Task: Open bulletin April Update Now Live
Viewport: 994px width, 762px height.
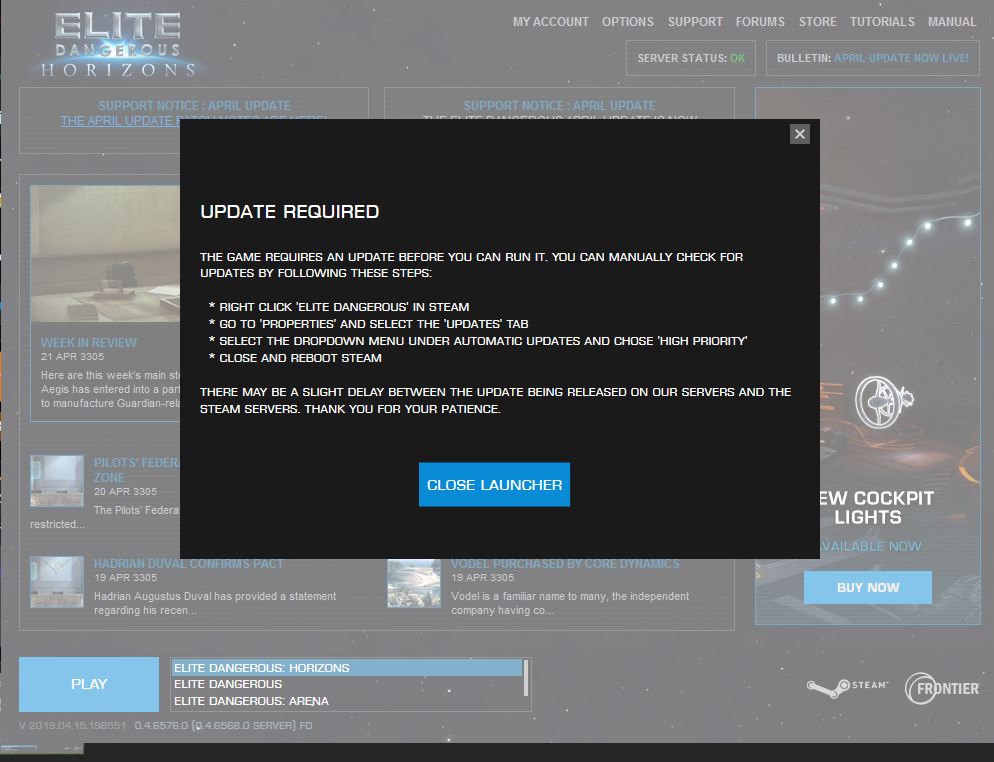Action: [x=901, y=58]
